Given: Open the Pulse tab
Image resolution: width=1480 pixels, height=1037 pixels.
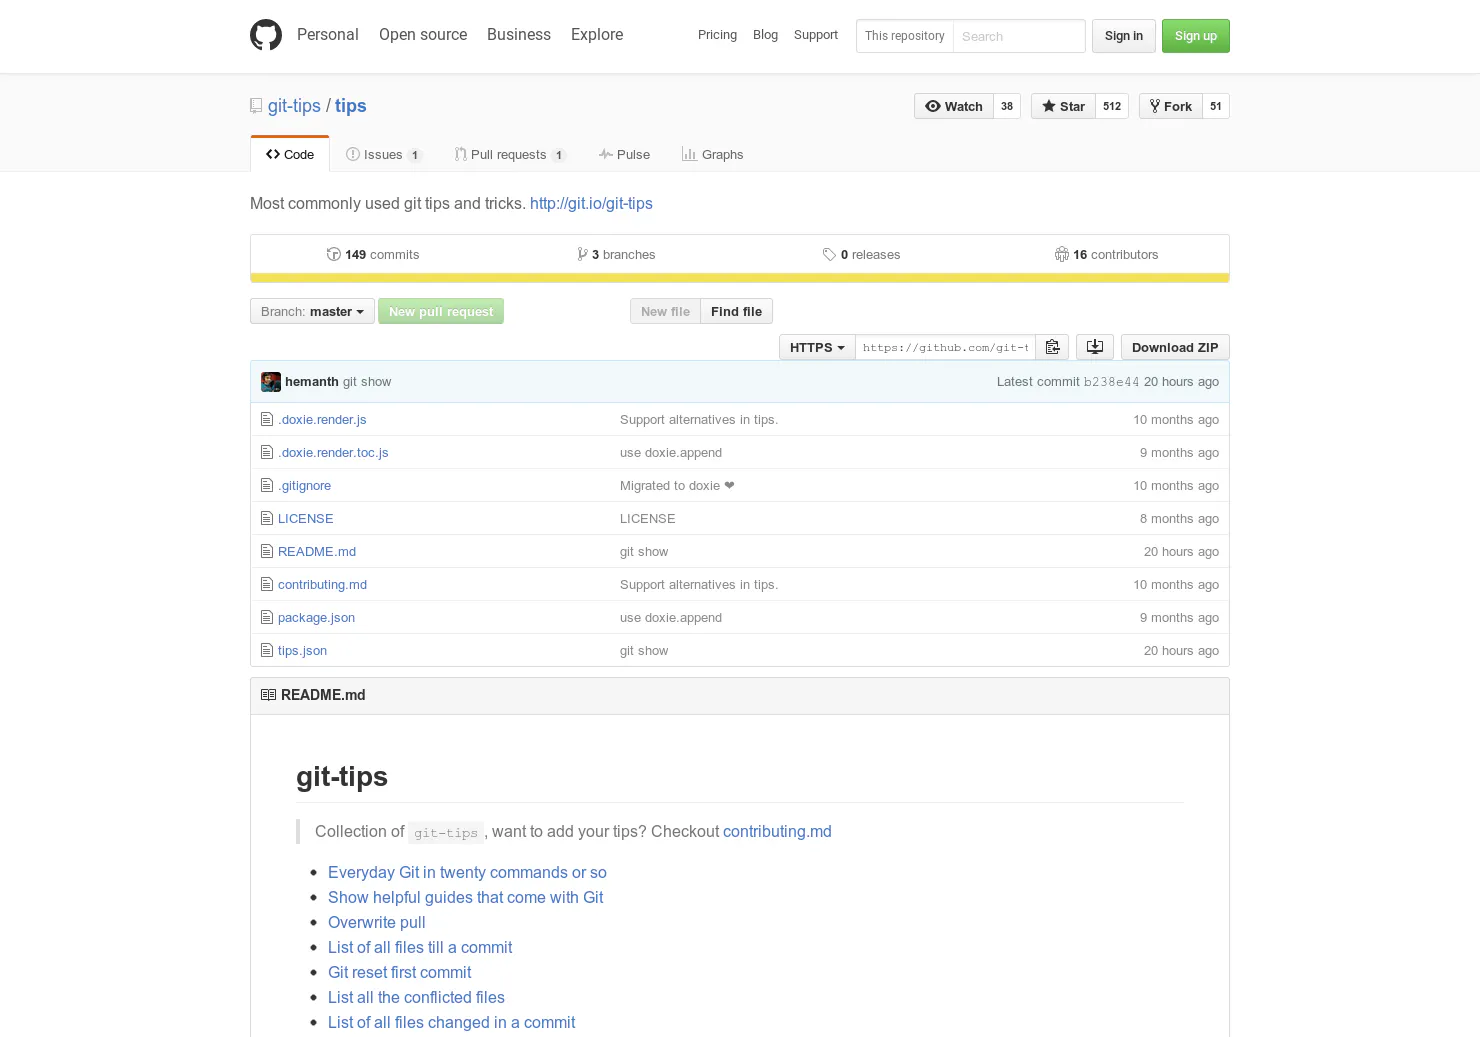Looking at the screenshot, I should tap(624, 154).
